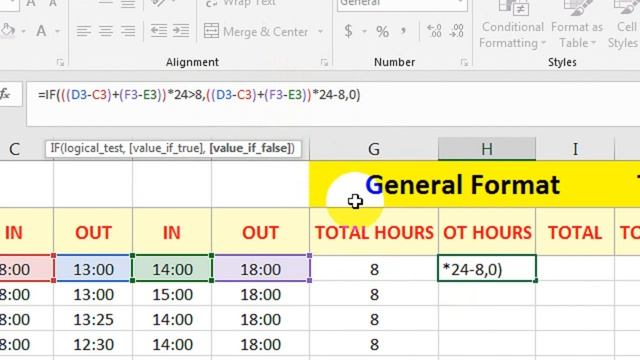The width and height of the screenshot is (640, 360).
Task: Click the Font Color A button
Action: pyautogui.click(x=41, y=31)
